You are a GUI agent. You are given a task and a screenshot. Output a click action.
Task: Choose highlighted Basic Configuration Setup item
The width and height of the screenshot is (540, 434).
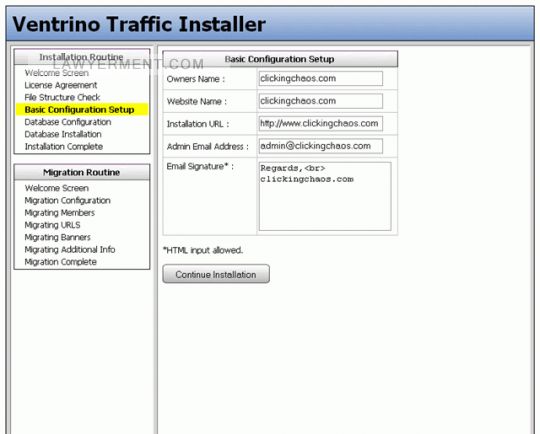pyautogui.click(x=82, y=110)
